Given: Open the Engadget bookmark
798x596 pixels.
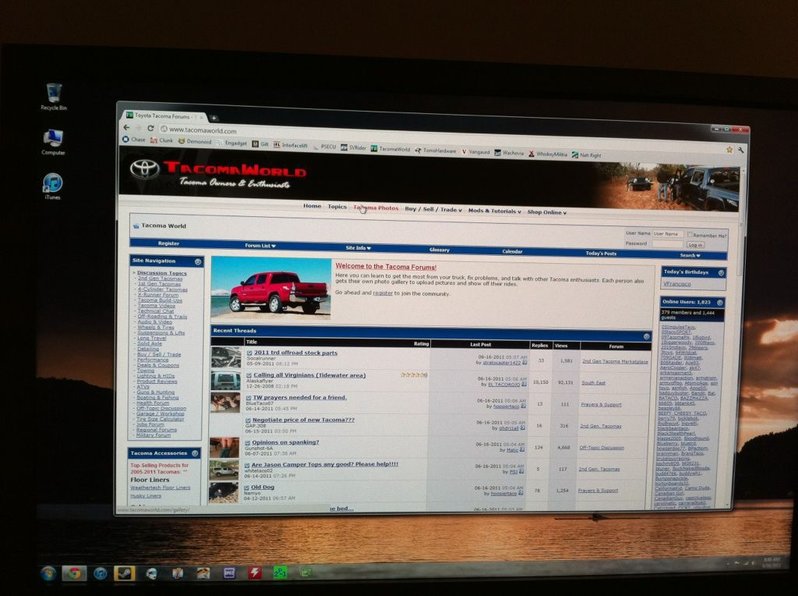Looking at the screenshot, I should 232,143.
